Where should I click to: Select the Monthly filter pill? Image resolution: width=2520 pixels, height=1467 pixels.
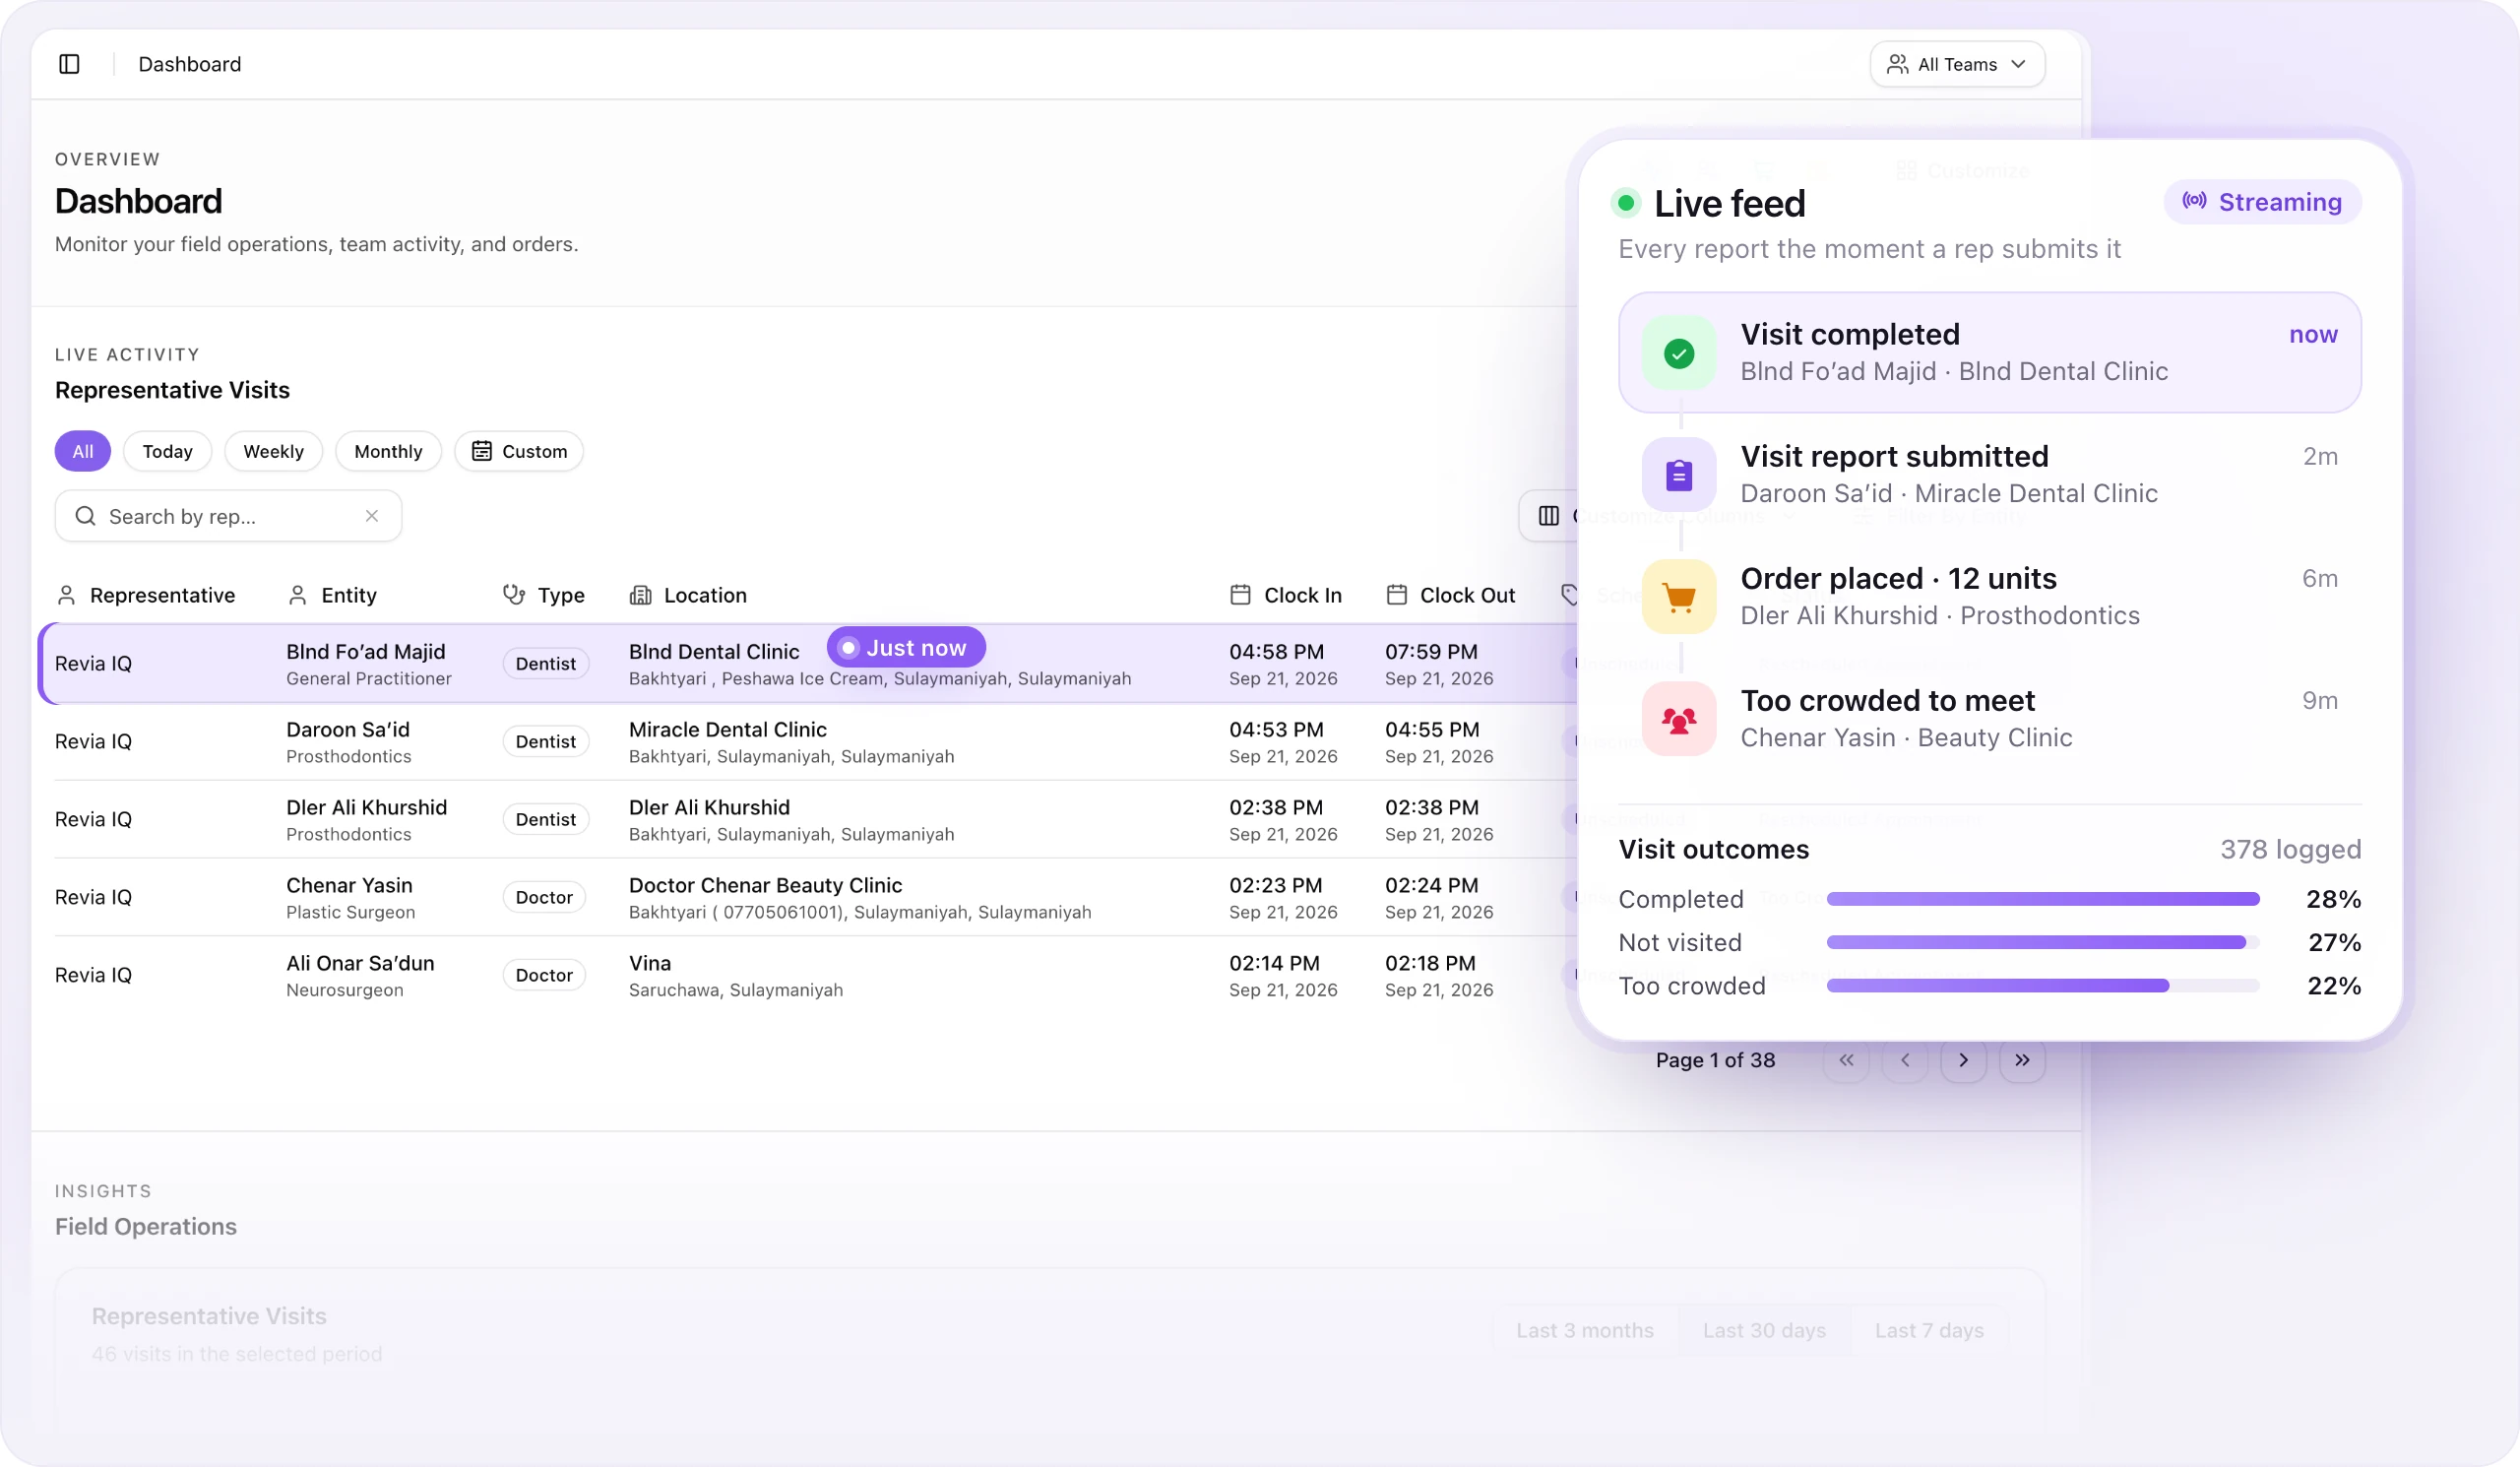tap(388, 451)
